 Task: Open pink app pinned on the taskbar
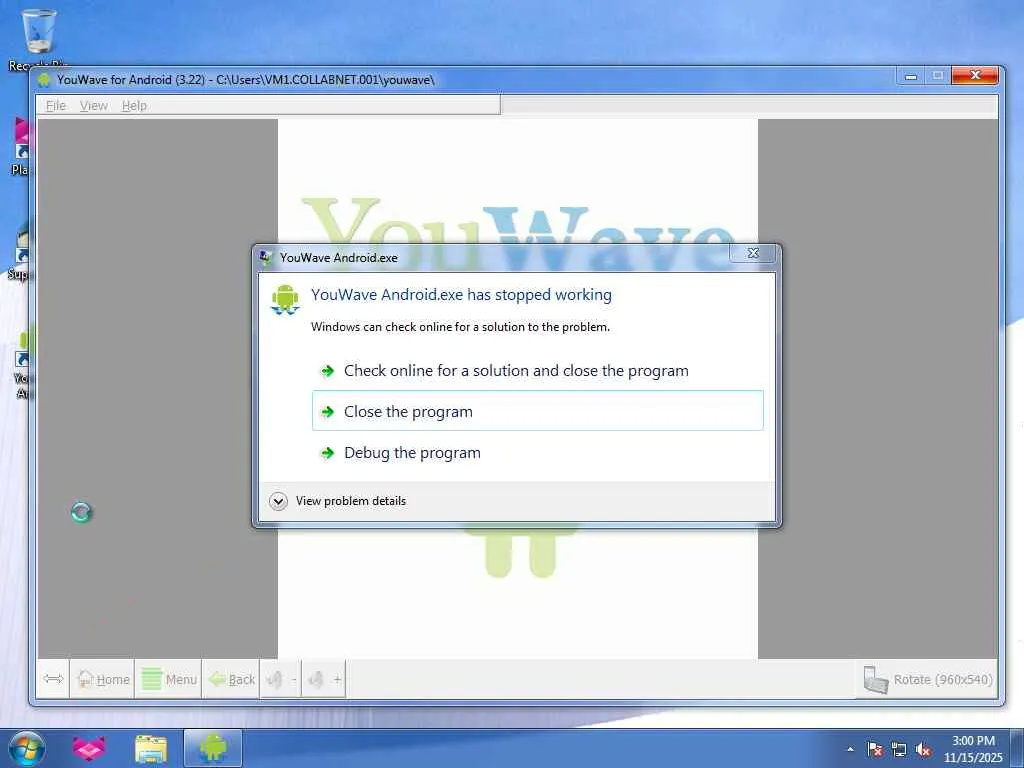point(88,748)
